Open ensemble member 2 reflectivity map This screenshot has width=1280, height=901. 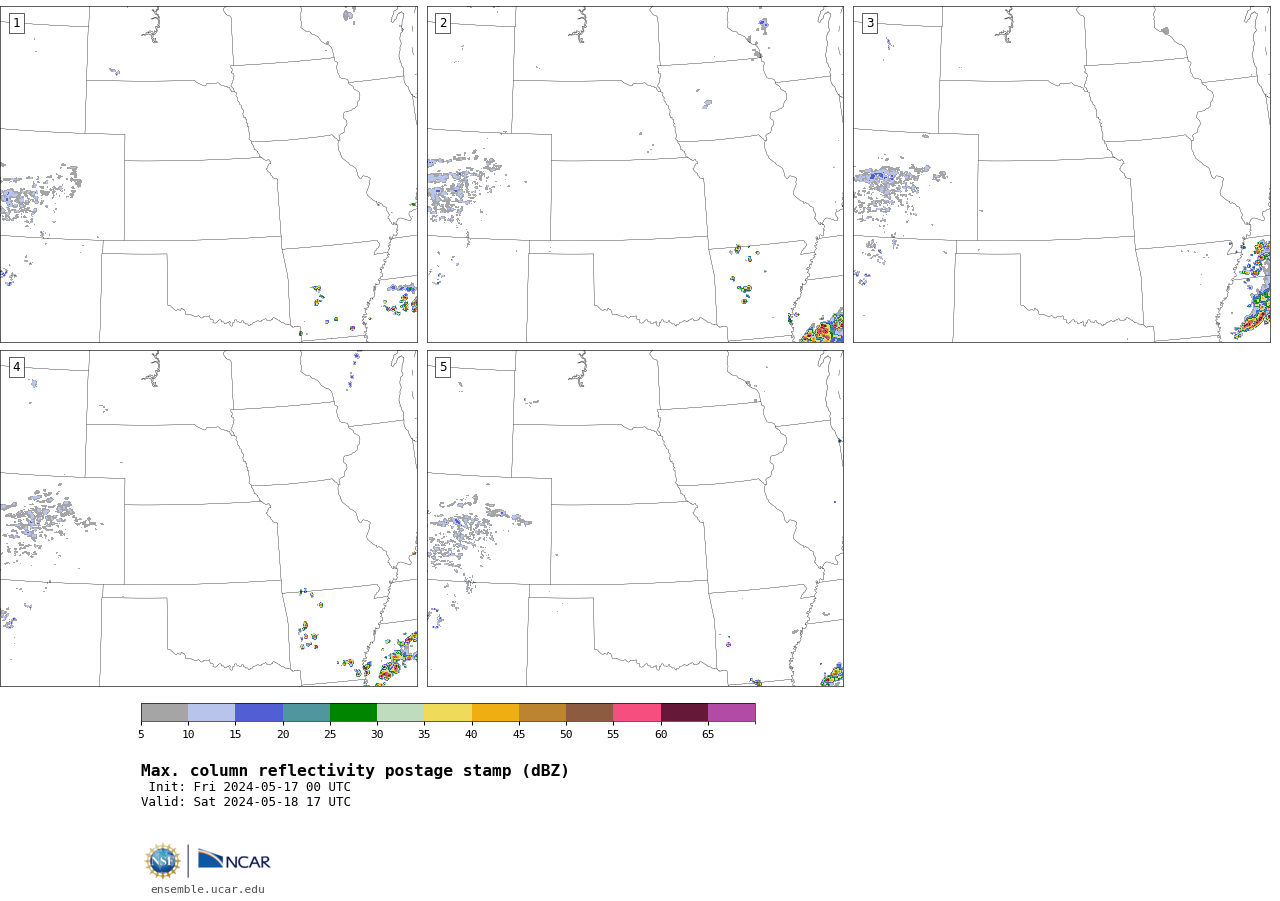(635, 174)
